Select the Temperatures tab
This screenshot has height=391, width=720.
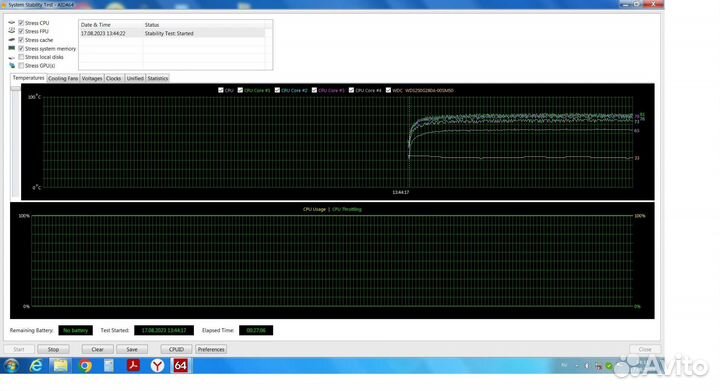point(28,78)
